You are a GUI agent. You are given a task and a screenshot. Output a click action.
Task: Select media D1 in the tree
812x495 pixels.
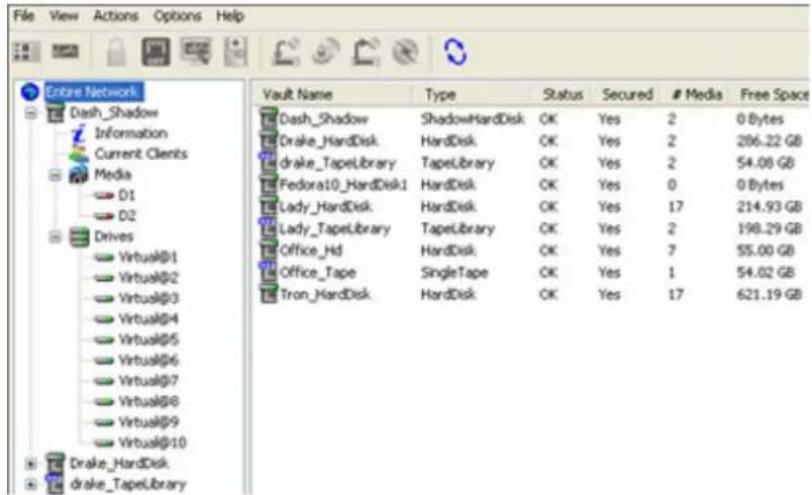click(x=127, y=195)
